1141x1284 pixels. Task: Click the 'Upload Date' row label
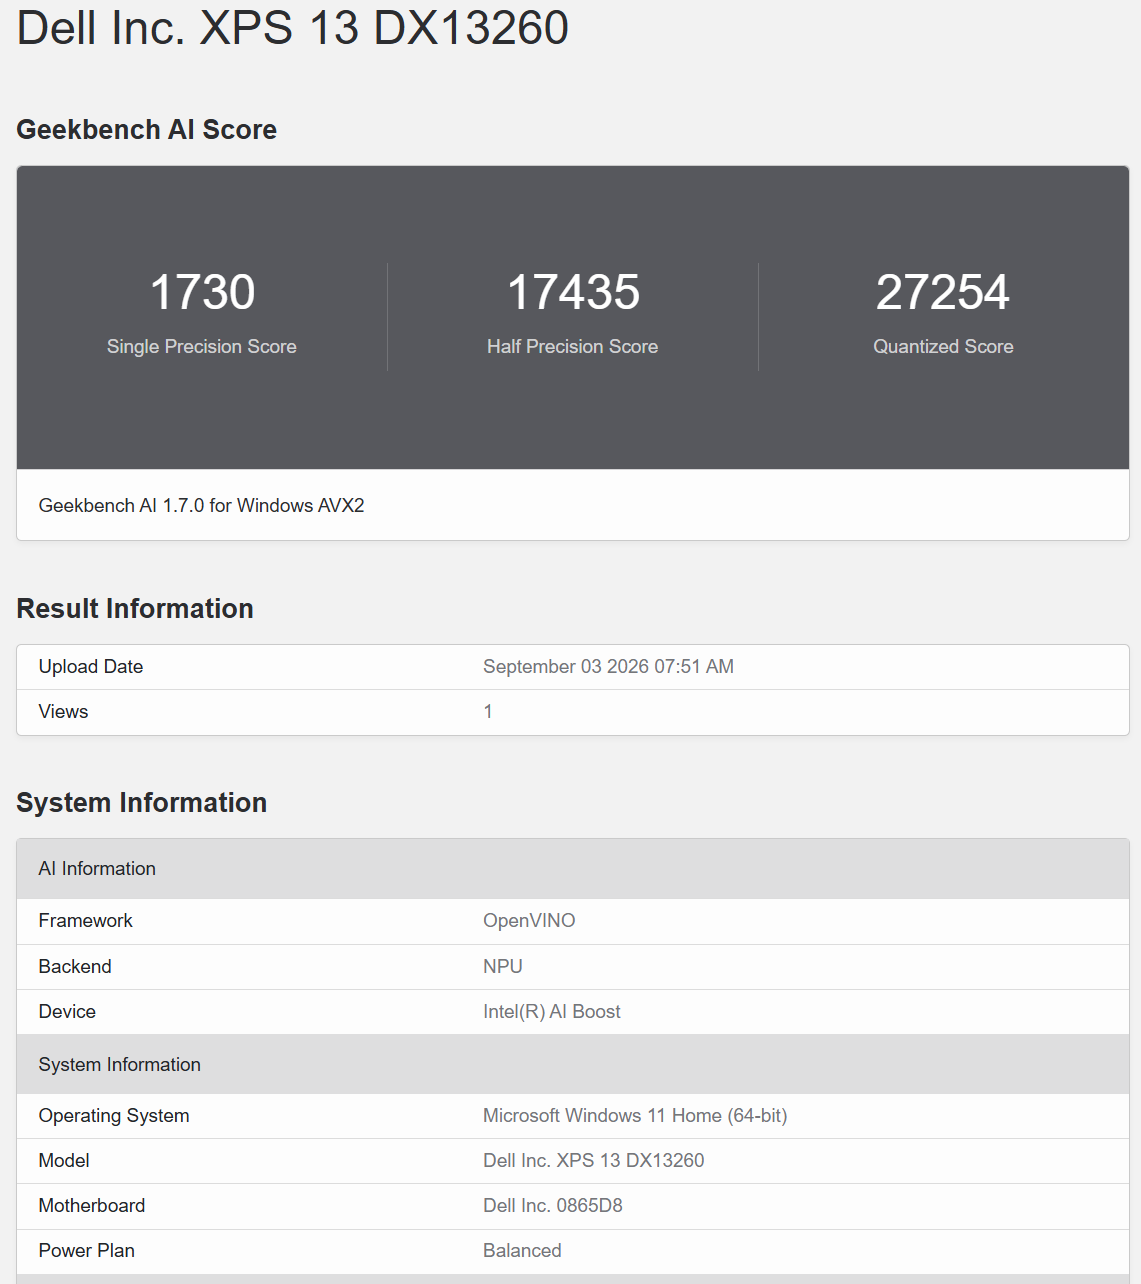pyautogui.click(x=91, y=667)
